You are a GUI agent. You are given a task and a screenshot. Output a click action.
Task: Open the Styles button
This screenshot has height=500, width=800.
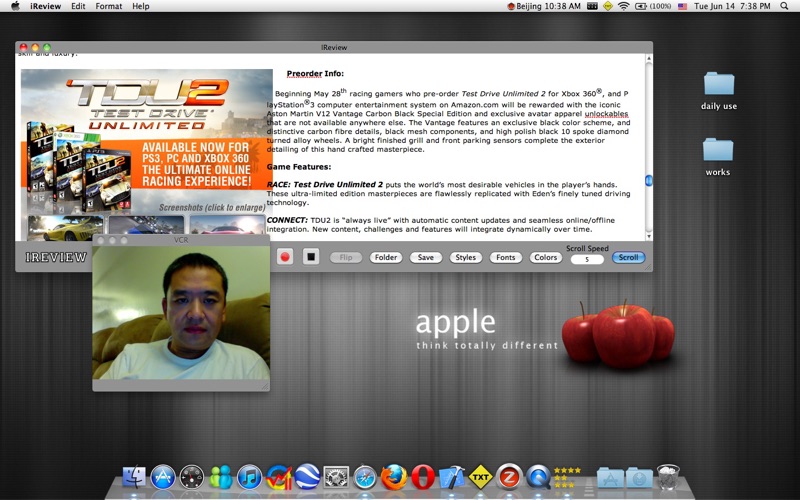[x=465, y=257]
